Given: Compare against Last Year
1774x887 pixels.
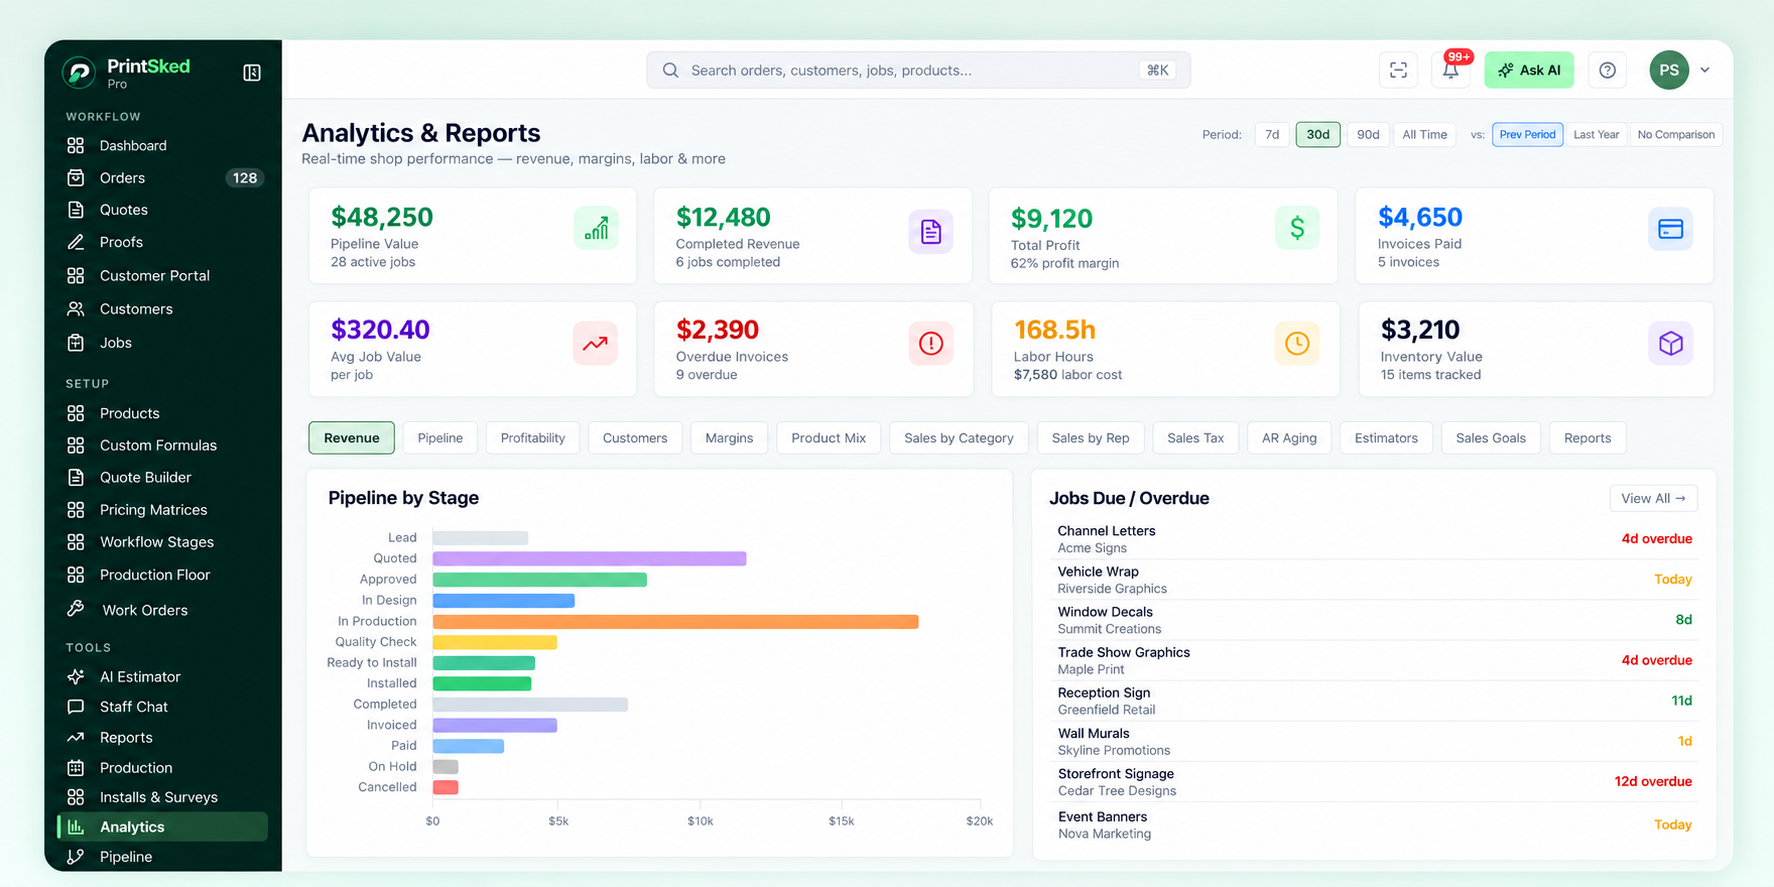Looking at the screenshot, I should (x=1596, y=134).
